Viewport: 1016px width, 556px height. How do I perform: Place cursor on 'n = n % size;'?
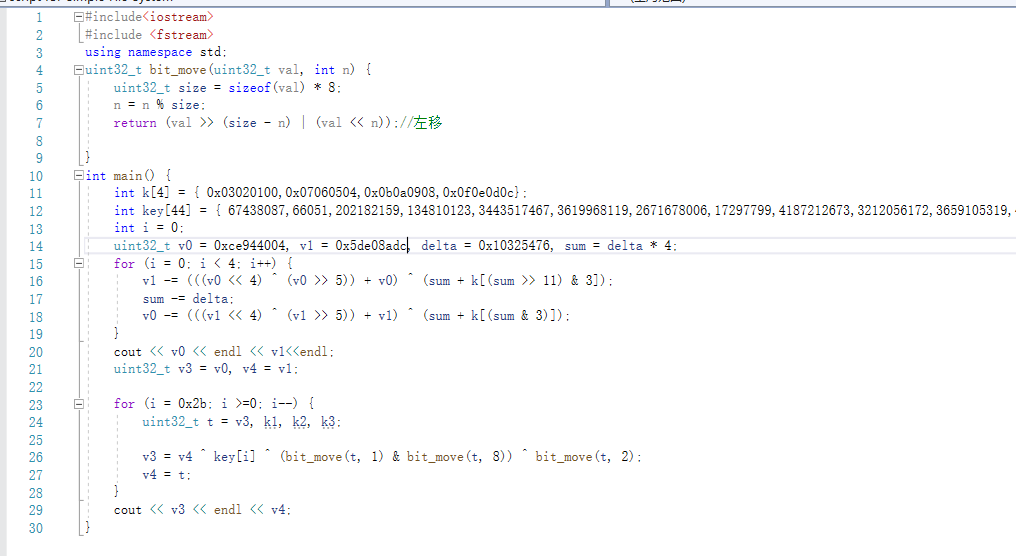[159, 105]
